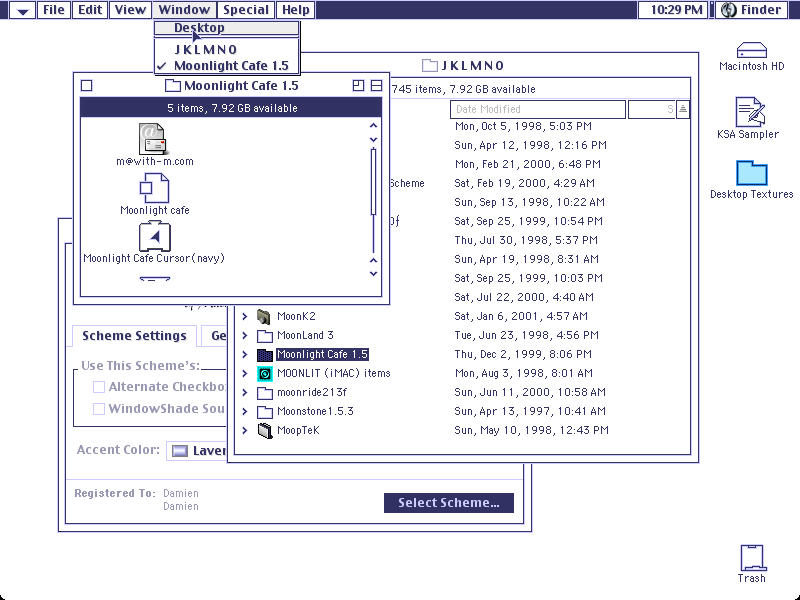Click the MOONLIT (iMAC) items icon
The height and width of the screenshot is (600, 800).
(x=264, y=373)
